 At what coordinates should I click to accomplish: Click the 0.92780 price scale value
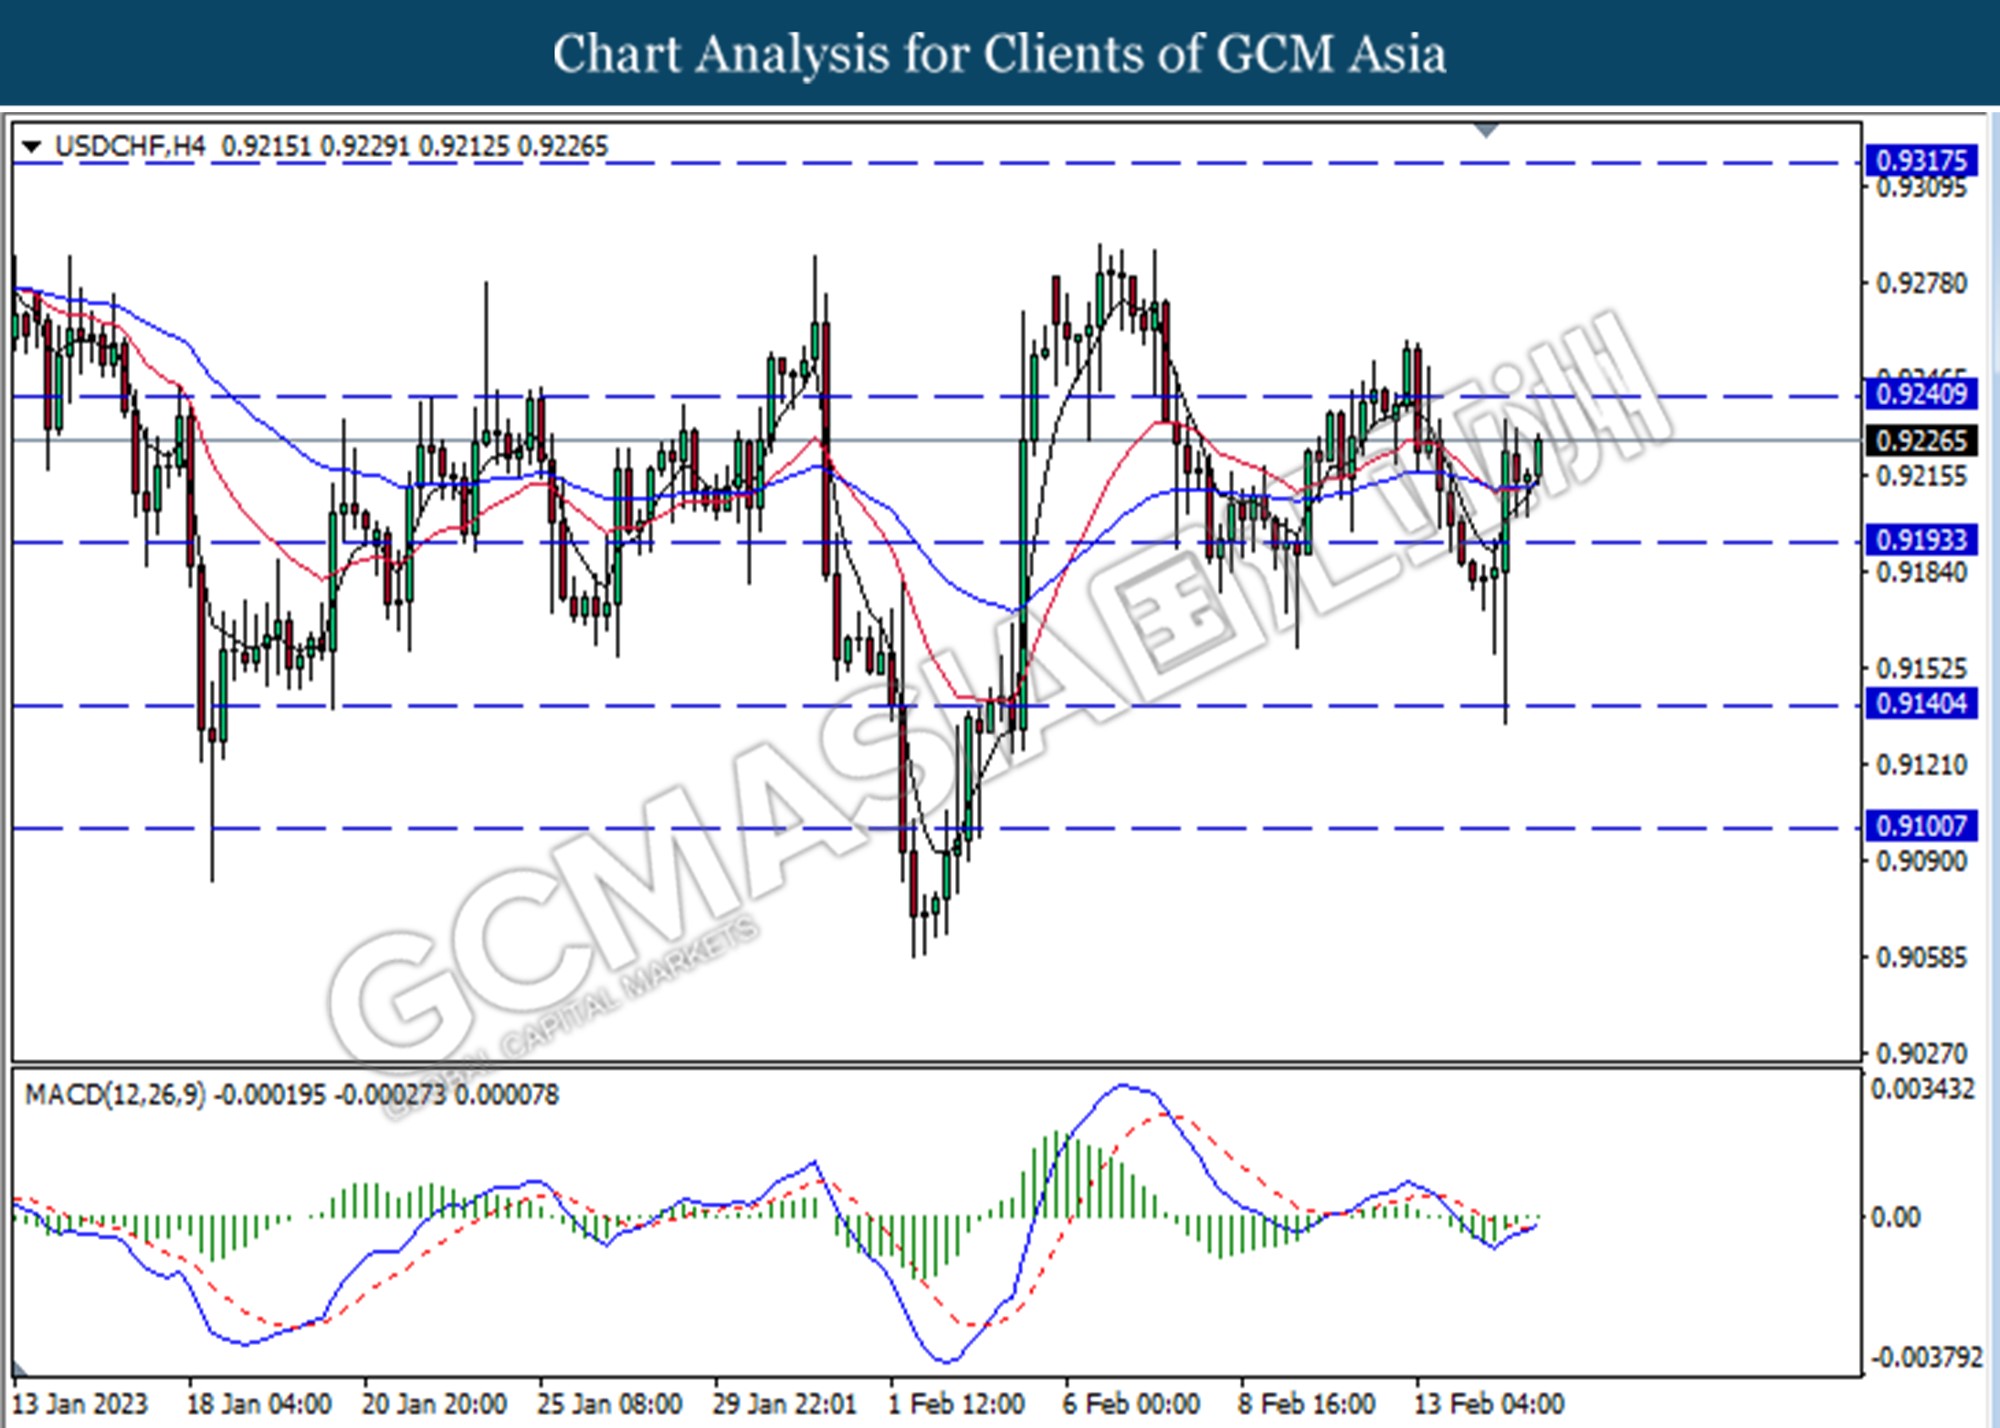1921,284
